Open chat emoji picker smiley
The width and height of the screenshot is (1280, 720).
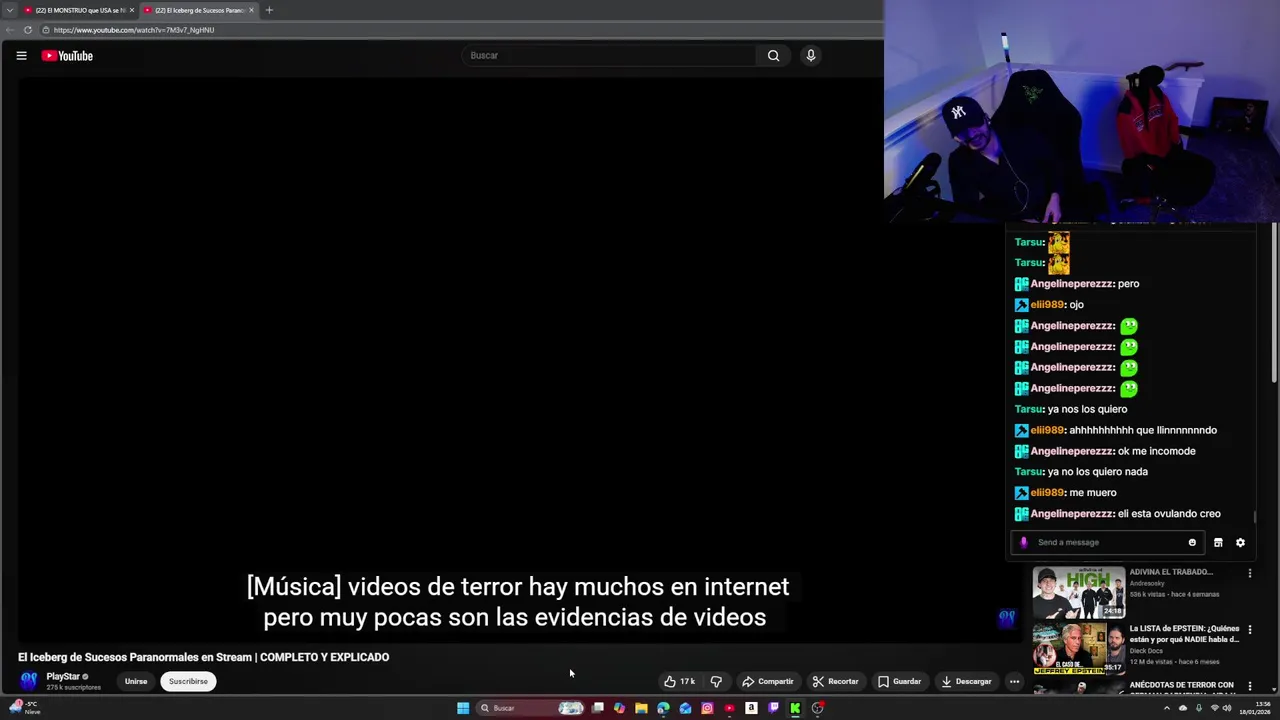coord(1192,542)
